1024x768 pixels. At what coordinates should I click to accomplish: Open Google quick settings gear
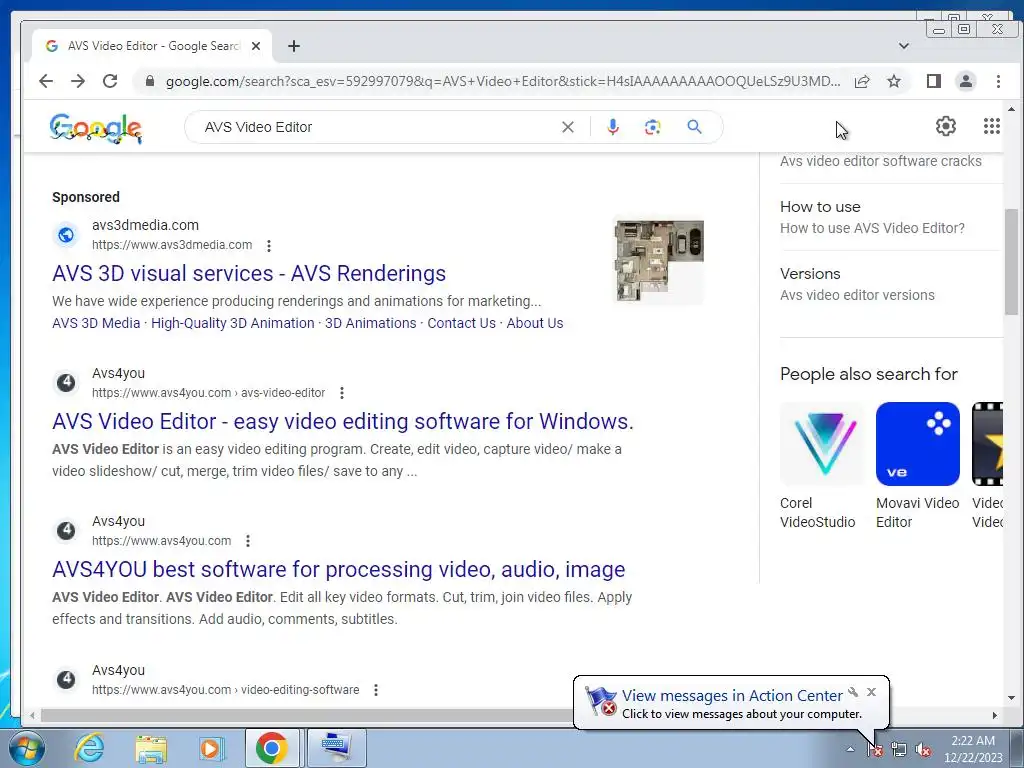point(946,126)
